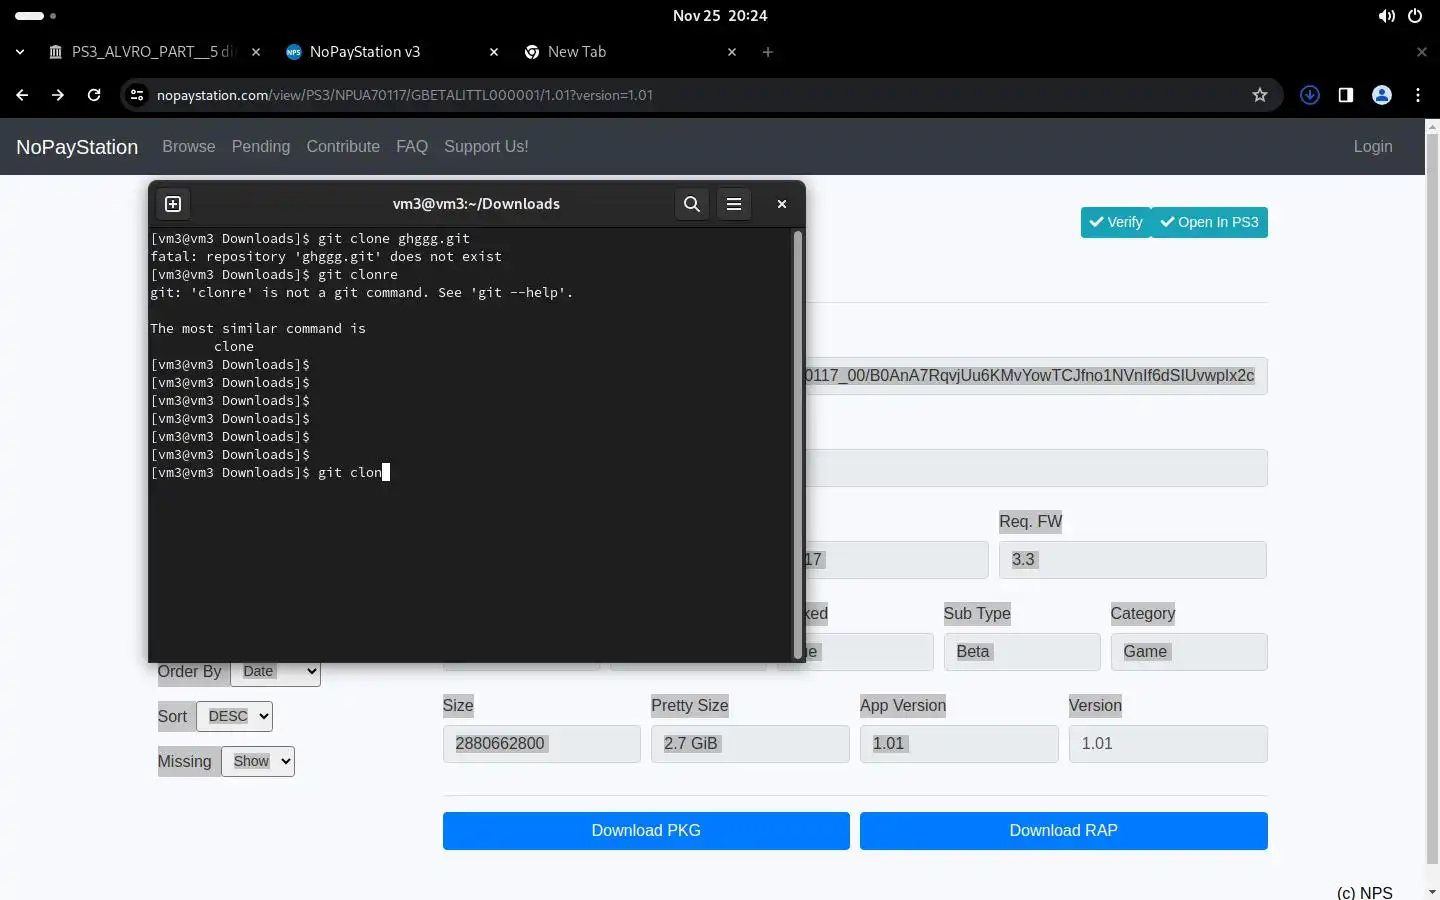
Task: Expand the Sort DESC dropdown
Action: 234,716
